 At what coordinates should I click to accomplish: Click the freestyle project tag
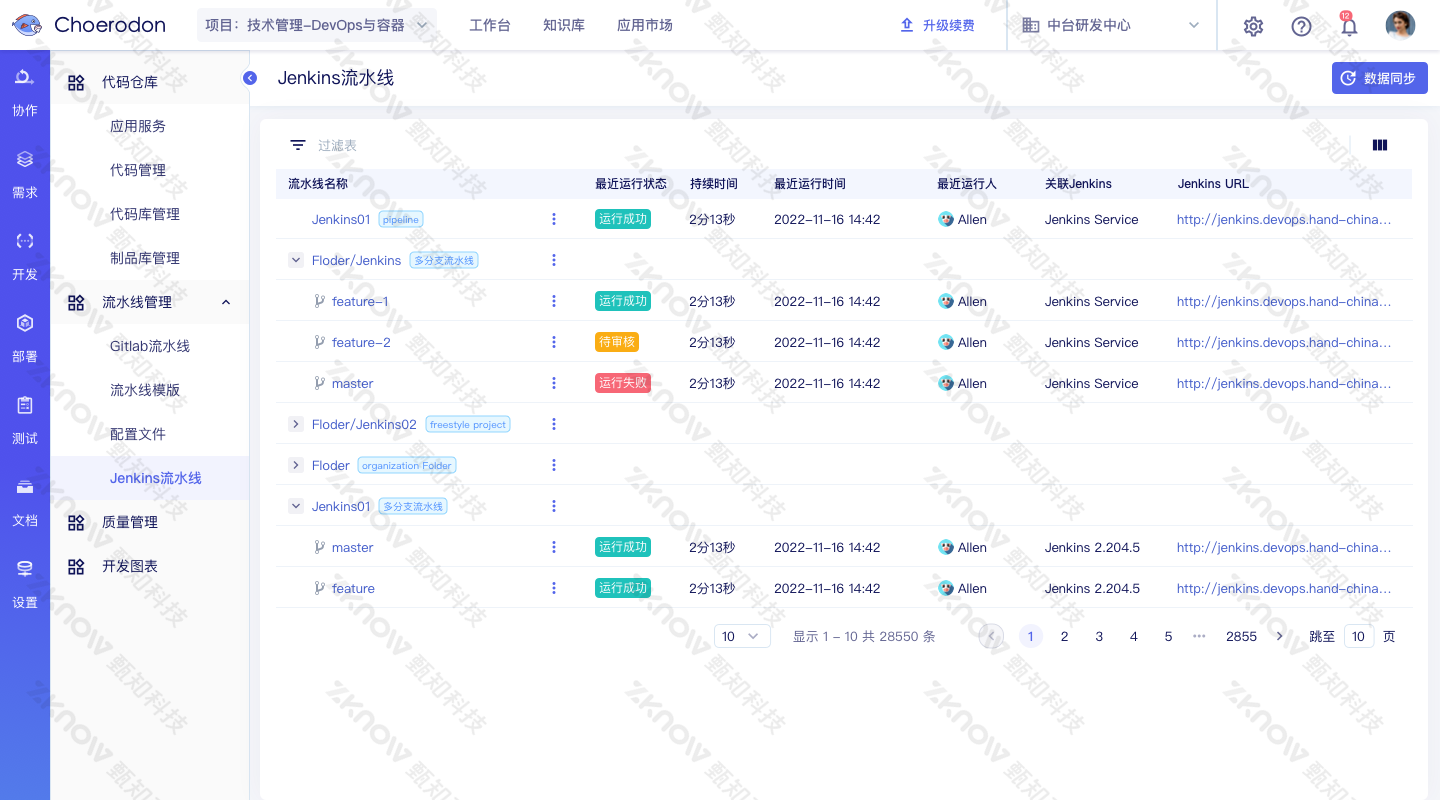pos(468,424)
